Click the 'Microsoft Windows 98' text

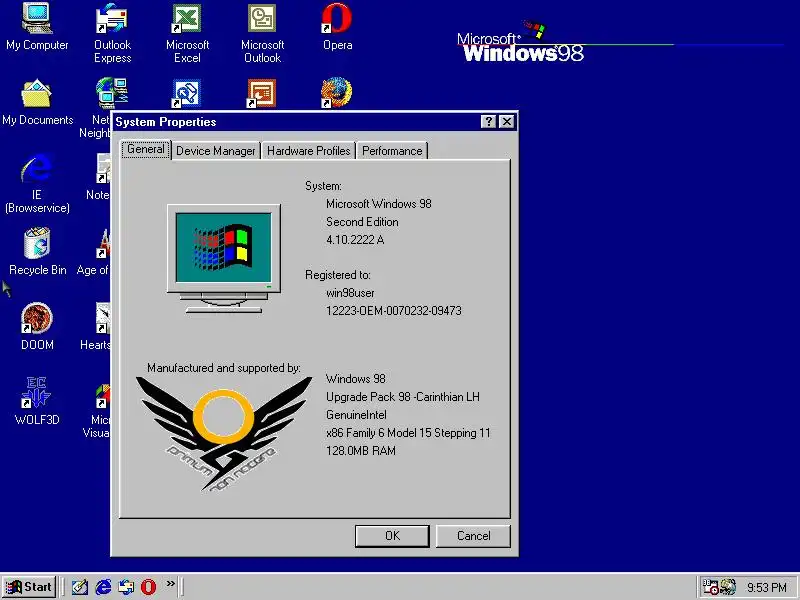pos(379,204)
